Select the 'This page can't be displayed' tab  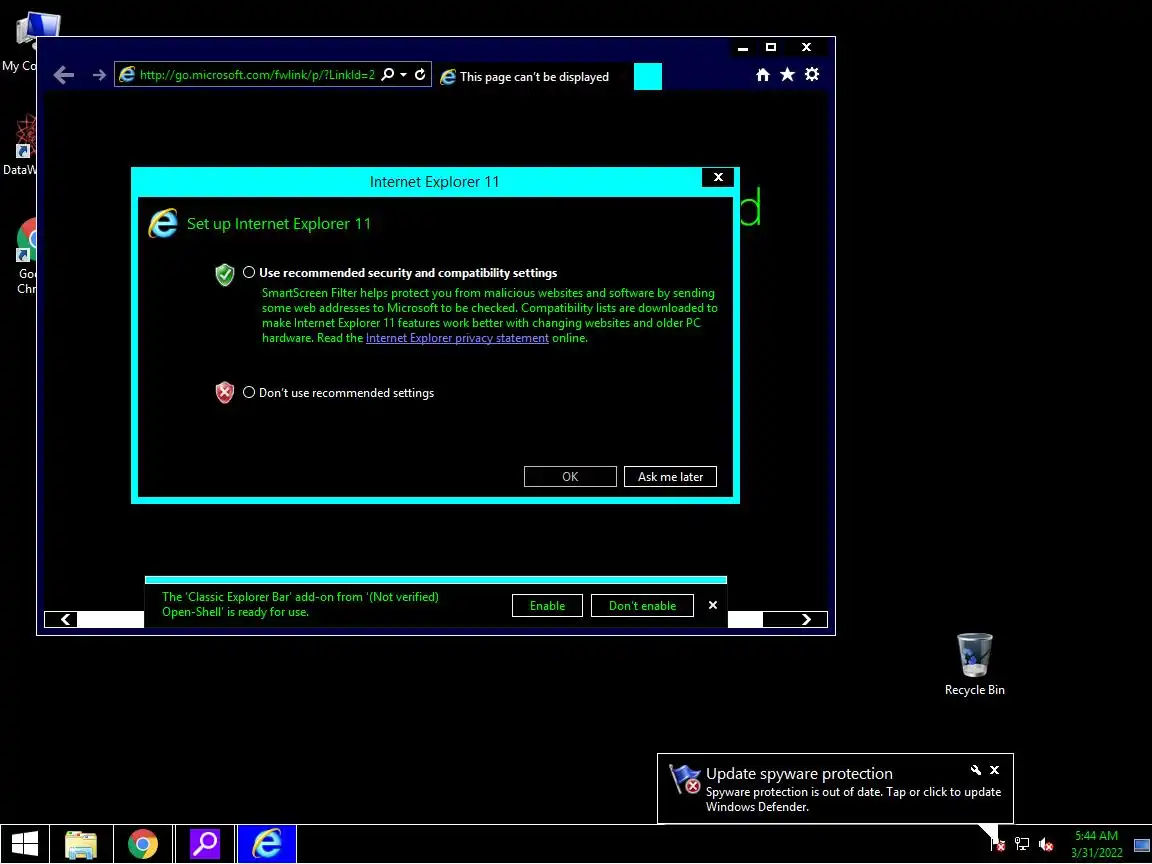(x=533, y=76)
